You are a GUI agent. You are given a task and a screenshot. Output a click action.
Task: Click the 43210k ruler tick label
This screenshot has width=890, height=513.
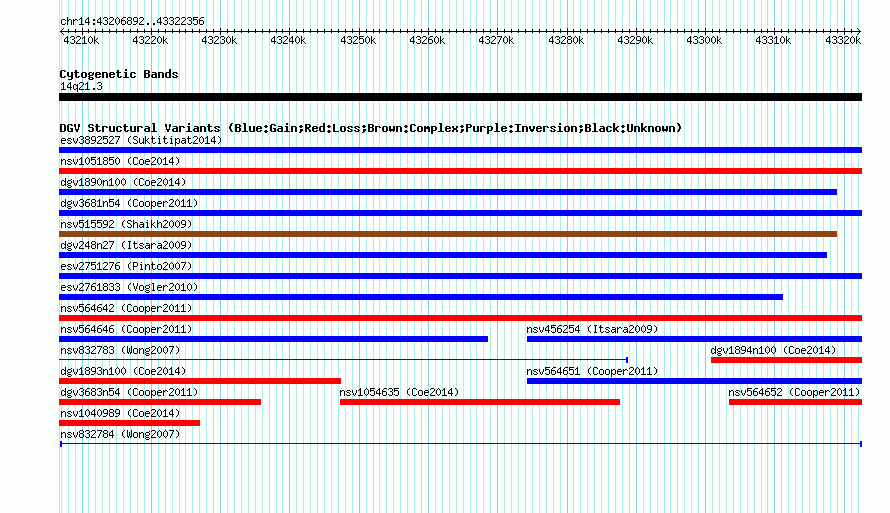click(81, 40)
